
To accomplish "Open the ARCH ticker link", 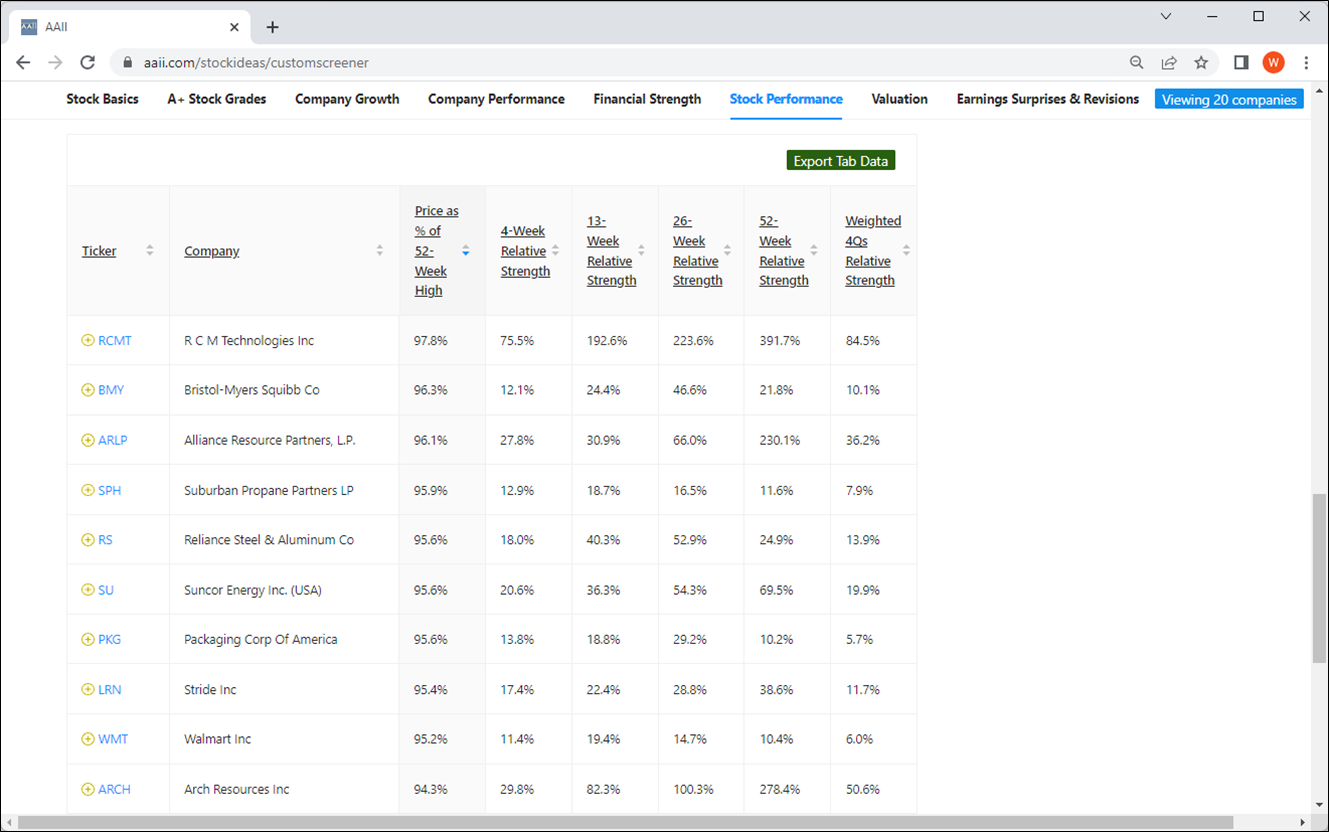I will coord(114,789).
